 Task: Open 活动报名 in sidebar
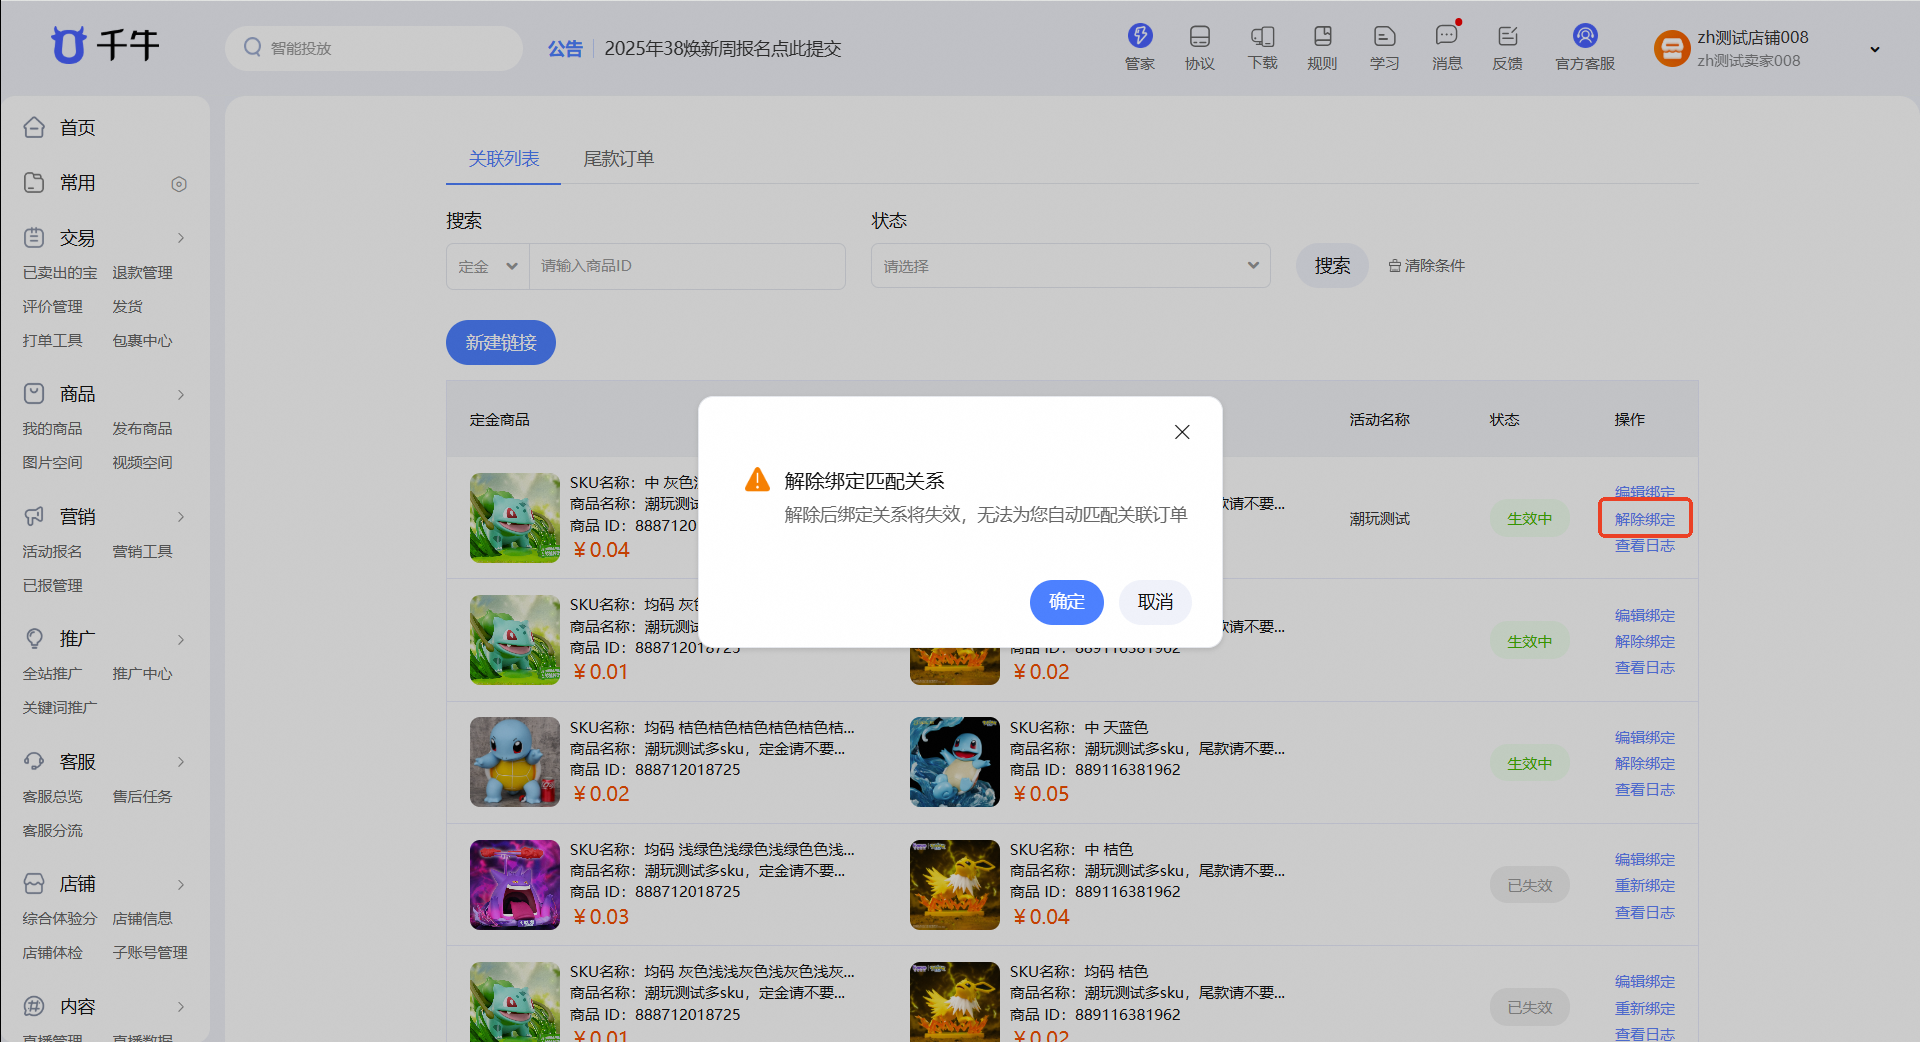pyautogui.click(x=52, y=551)
